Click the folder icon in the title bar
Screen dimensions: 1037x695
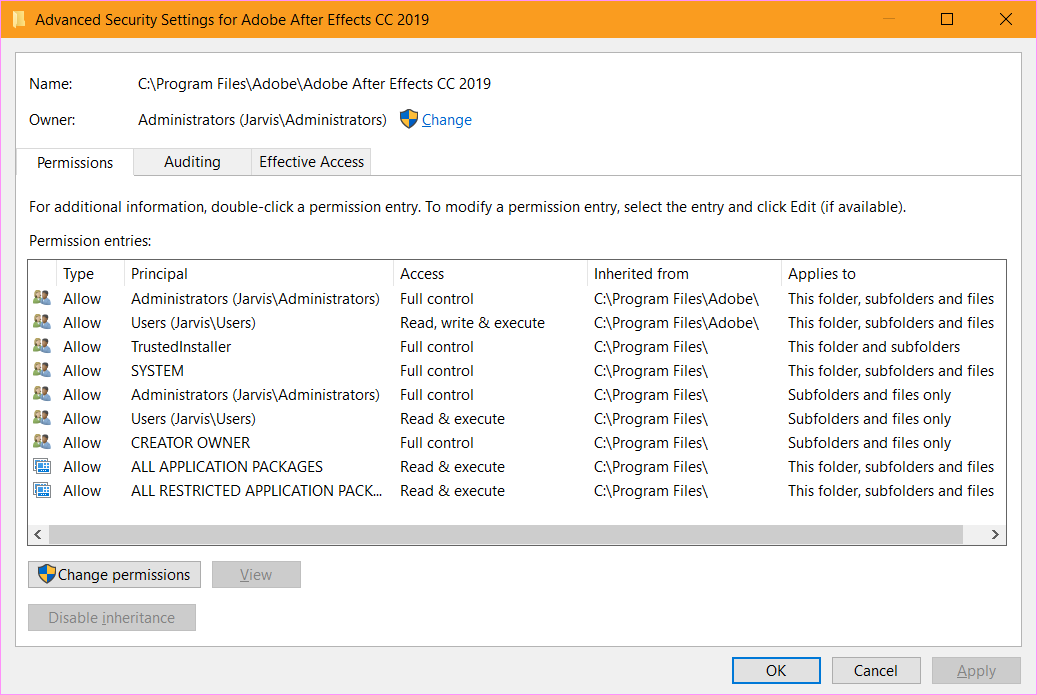(19, 19)
